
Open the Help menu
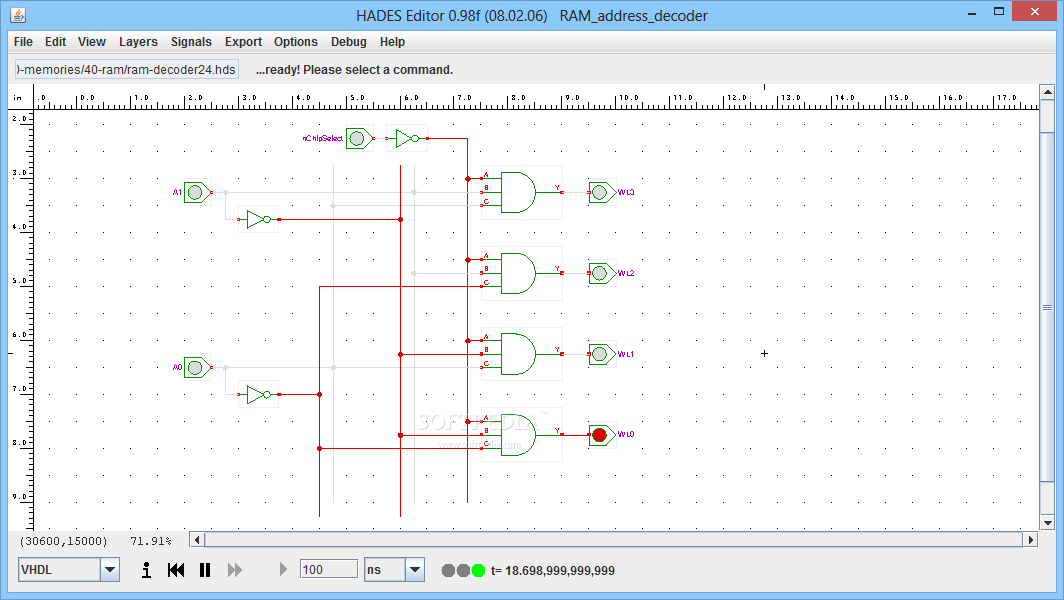pyautogui.click(x=392, y=41)
